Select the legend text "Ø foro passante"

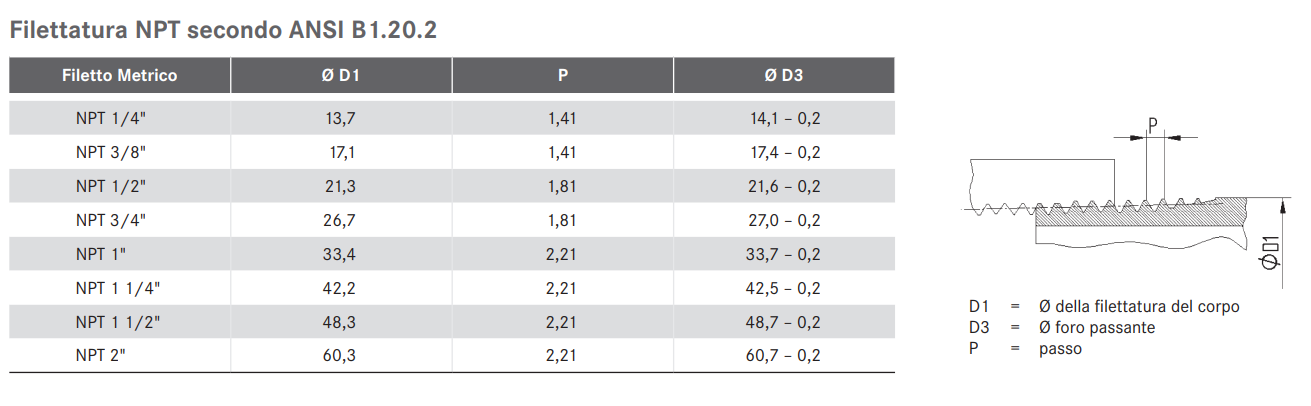[1097, 327]
